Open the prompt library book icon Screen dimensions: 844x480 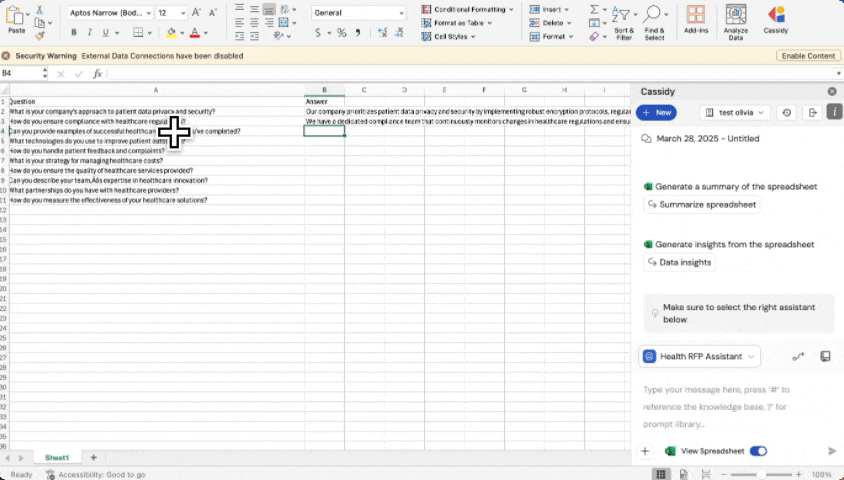coord(825,356)
